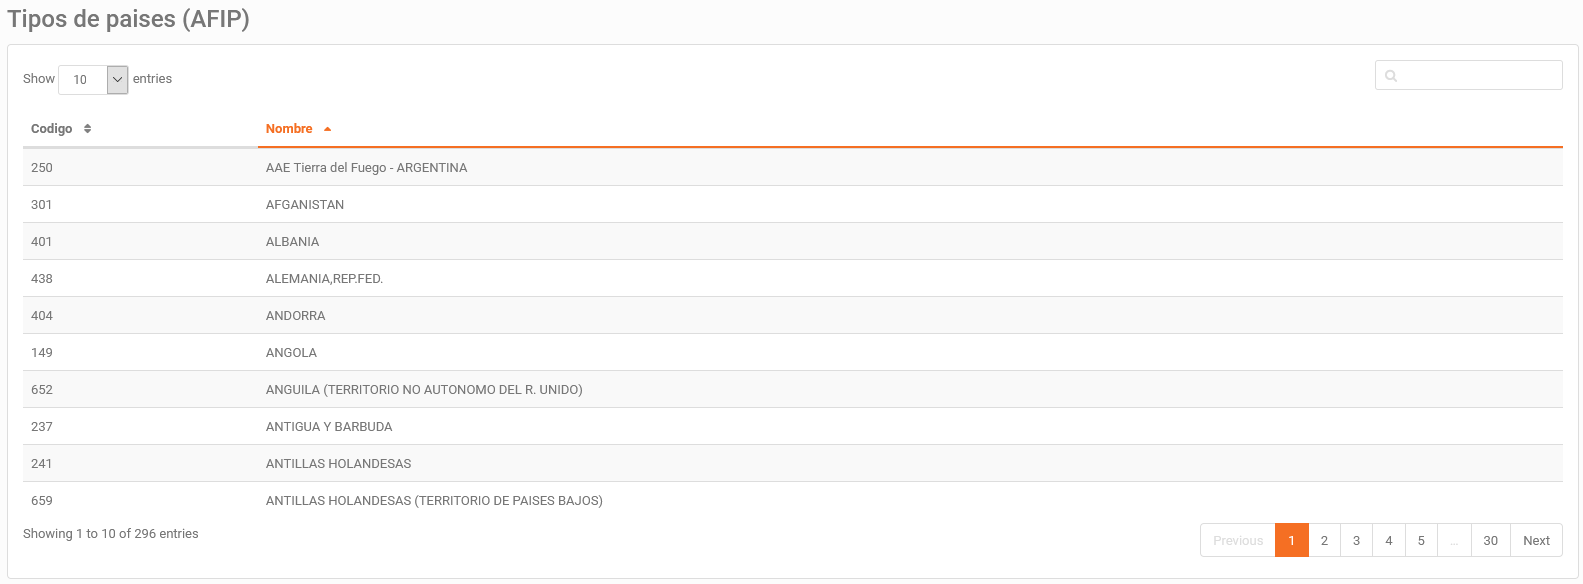Click the Previous pagination button

click(x=1238, y=540)
